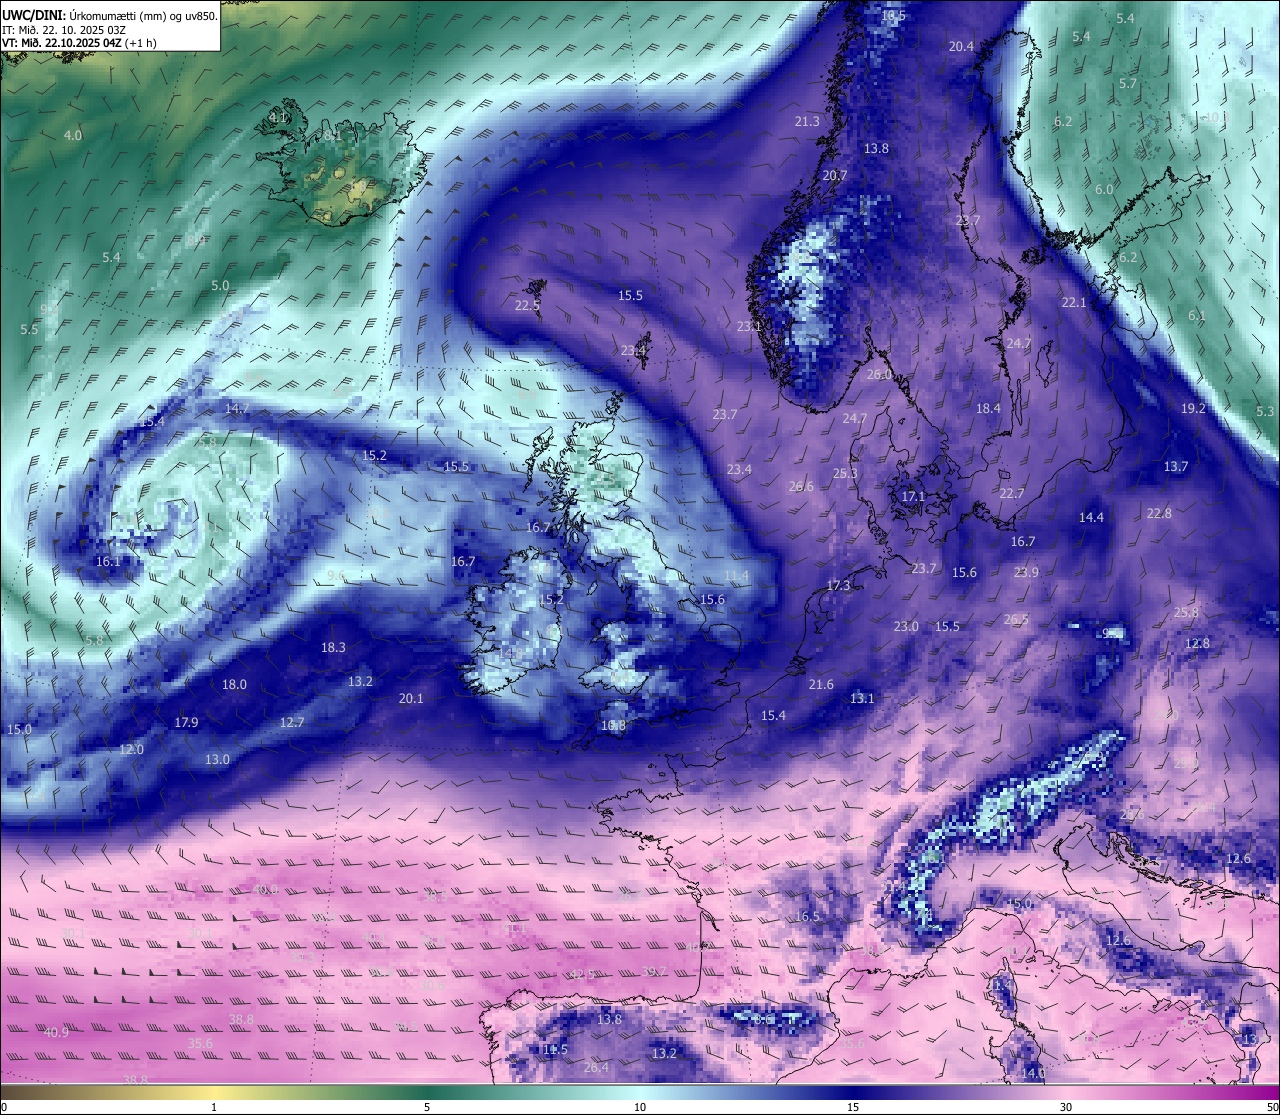
Task: Select the color scale tick label '10'
Action: pos(640,1107)
